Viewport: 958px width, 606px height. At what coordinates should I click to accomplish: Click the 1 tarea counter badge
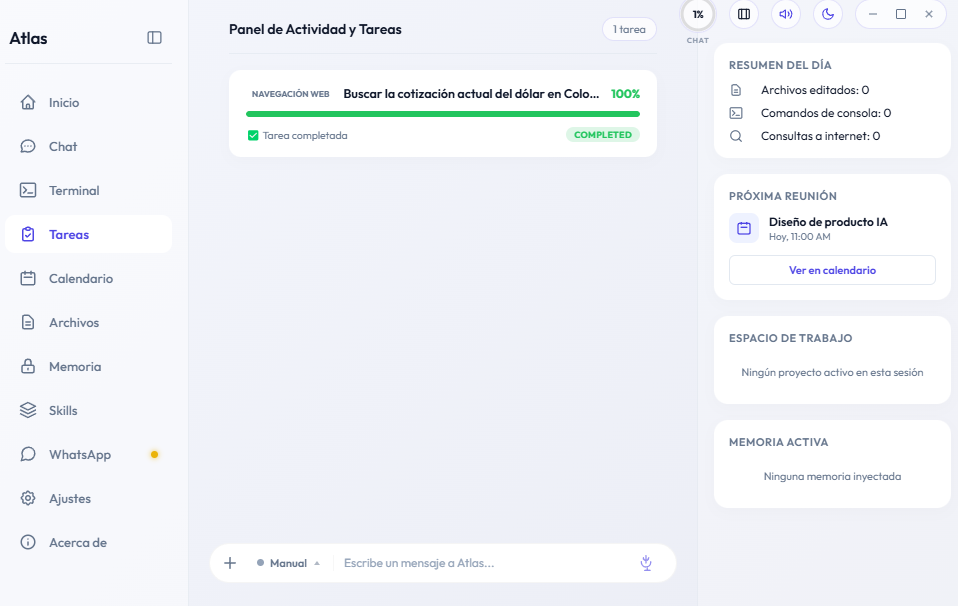(x=629, y=29)
